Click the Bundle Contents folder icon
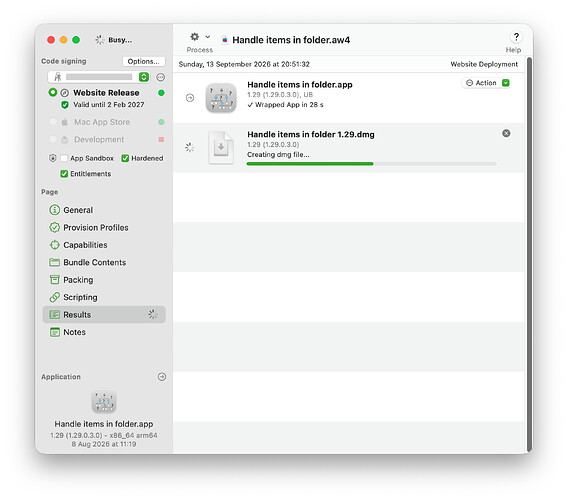567x500 pixels. point(54,262)
